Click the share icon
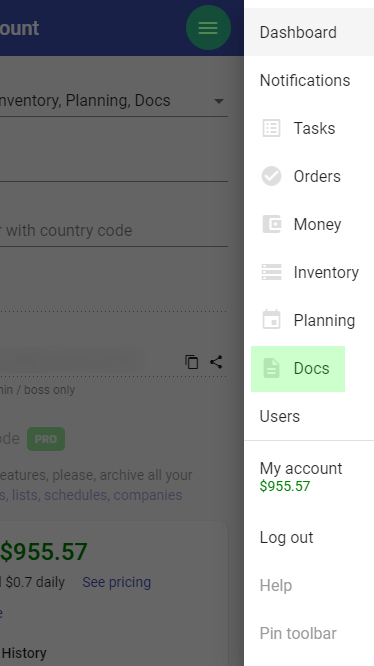Screen dimensions: 374x666 216,362
